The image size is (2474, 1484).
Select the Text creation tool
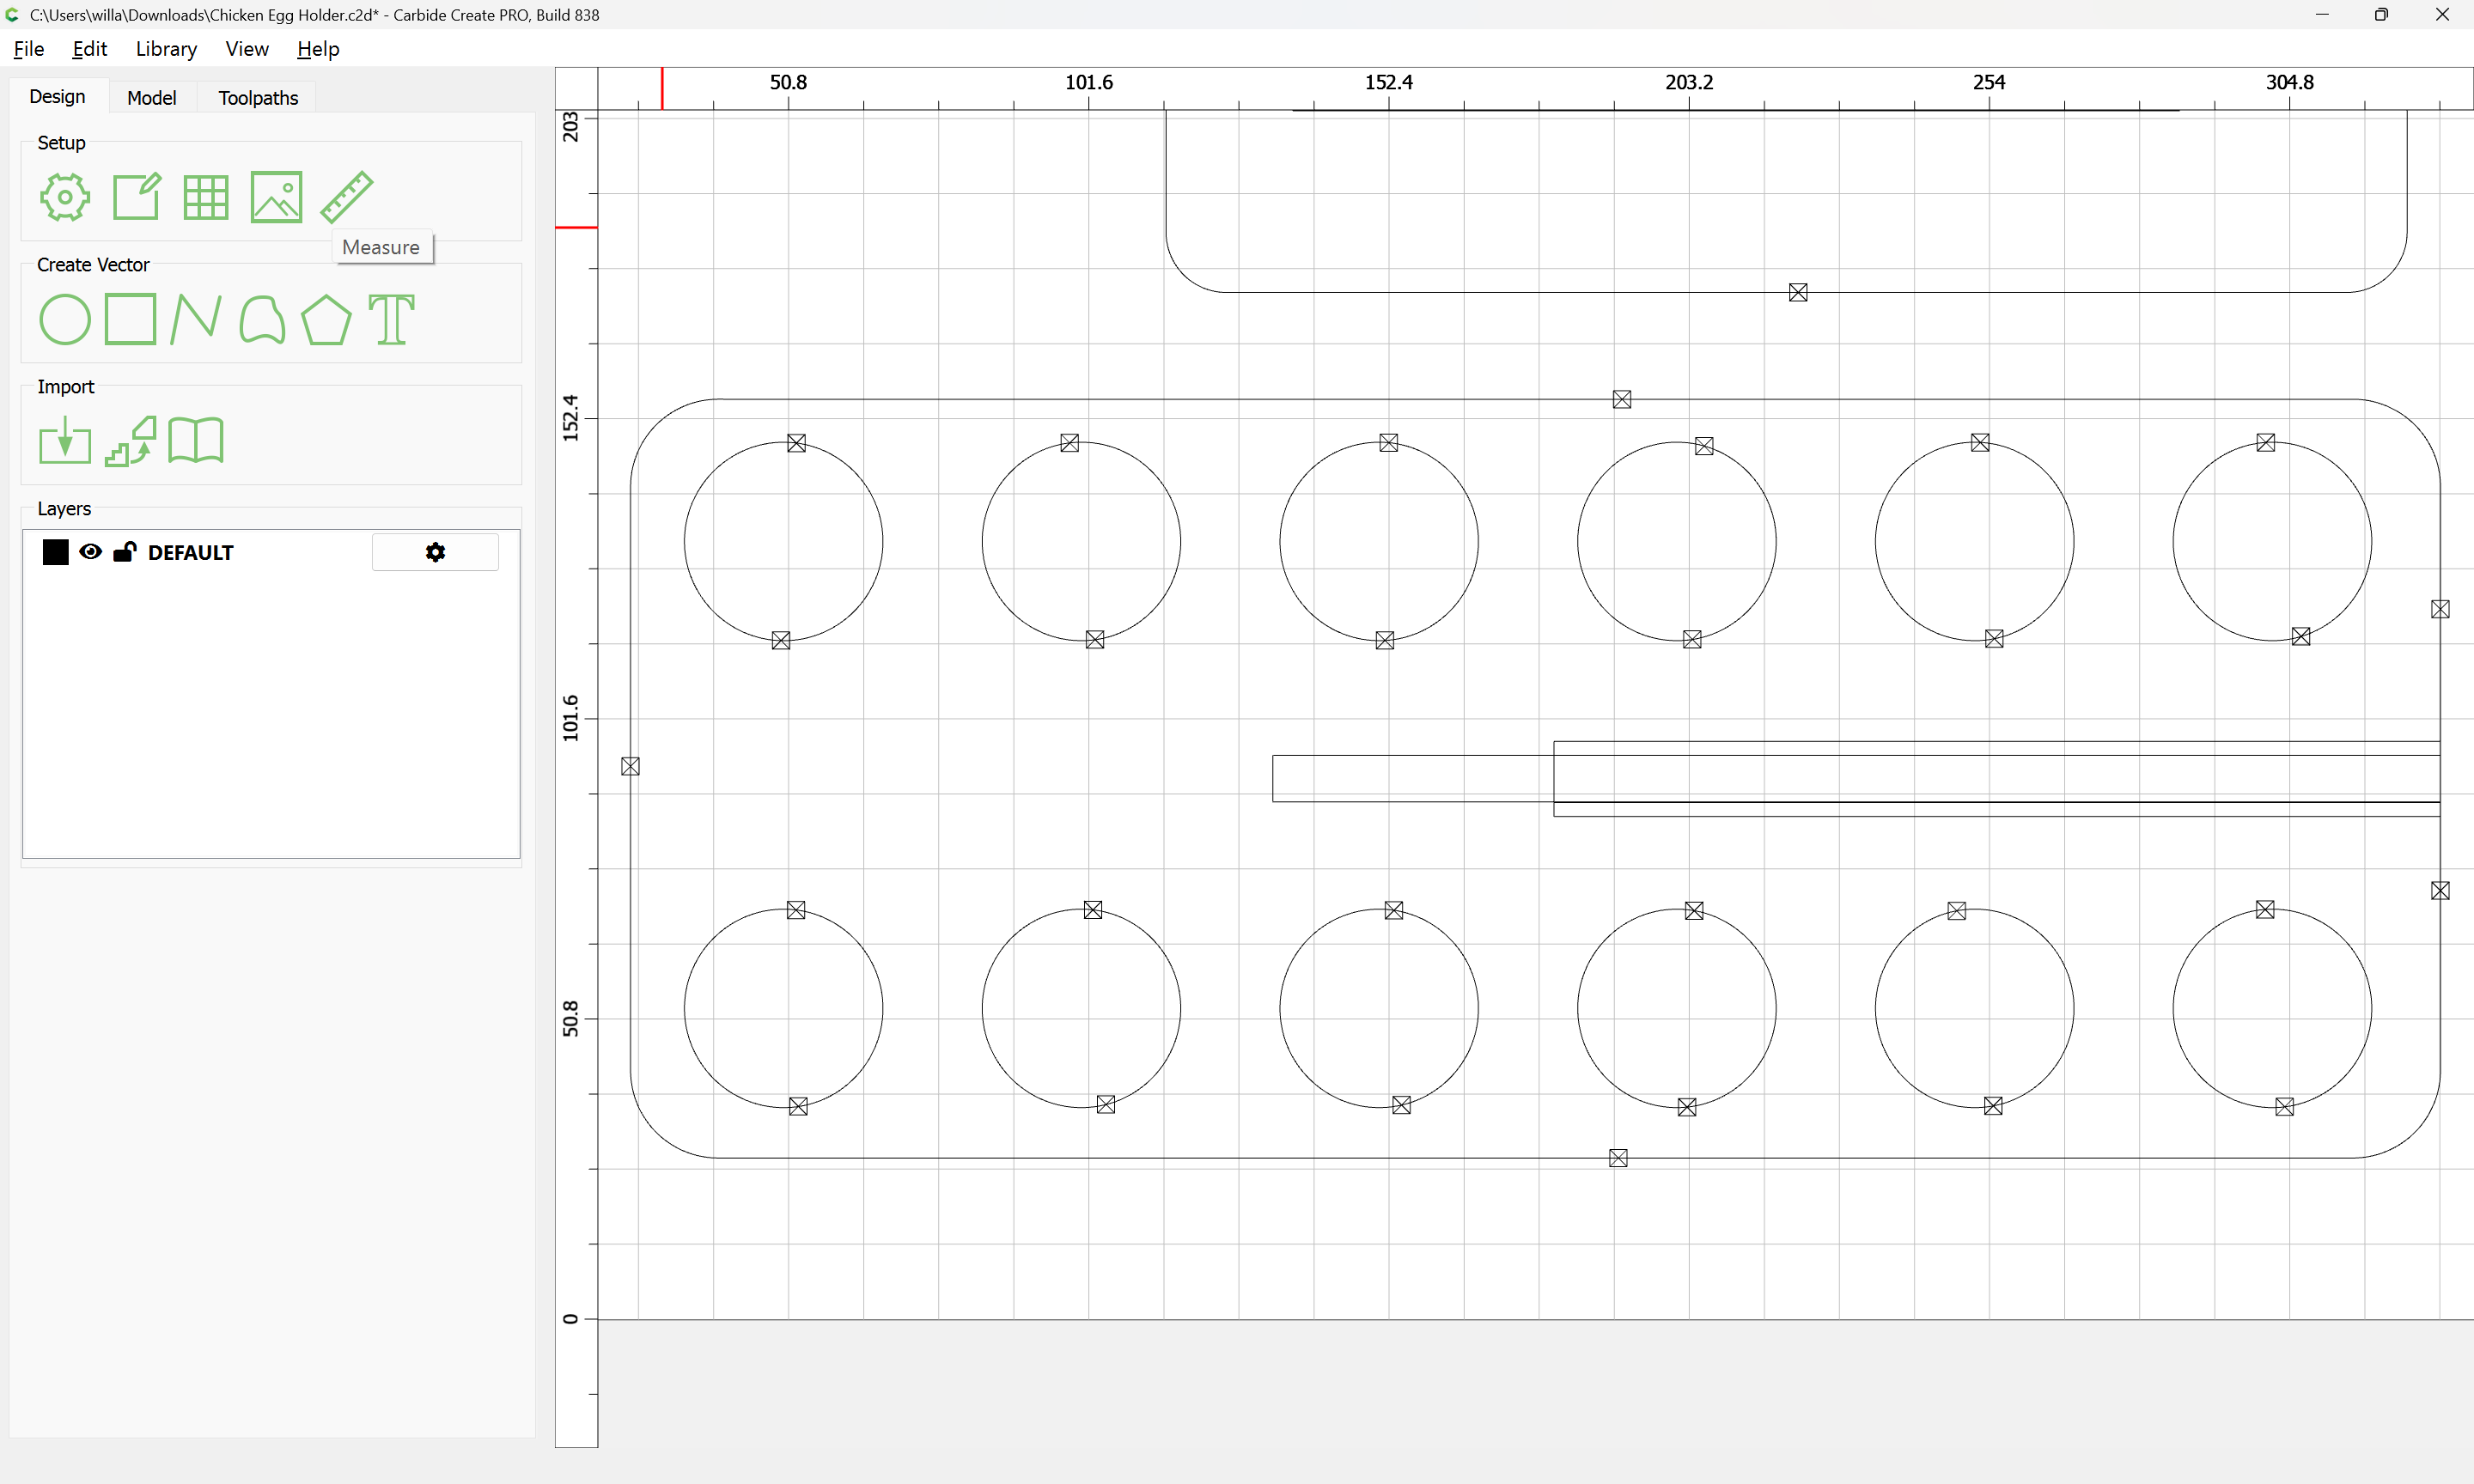click(391, 320)
